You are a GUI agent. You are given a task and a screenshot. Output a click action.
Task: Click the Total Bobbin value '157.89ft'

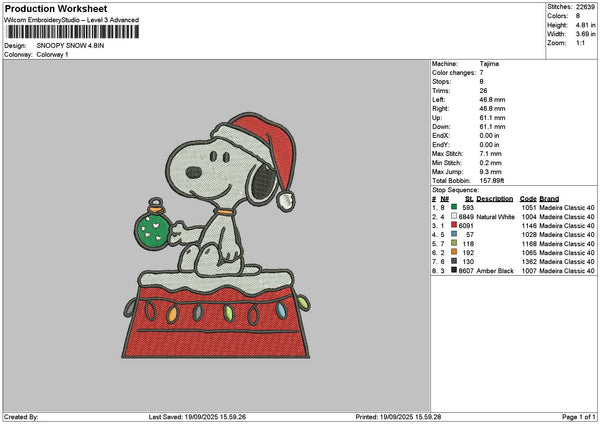pyautogui.click(x=492, y=181)
